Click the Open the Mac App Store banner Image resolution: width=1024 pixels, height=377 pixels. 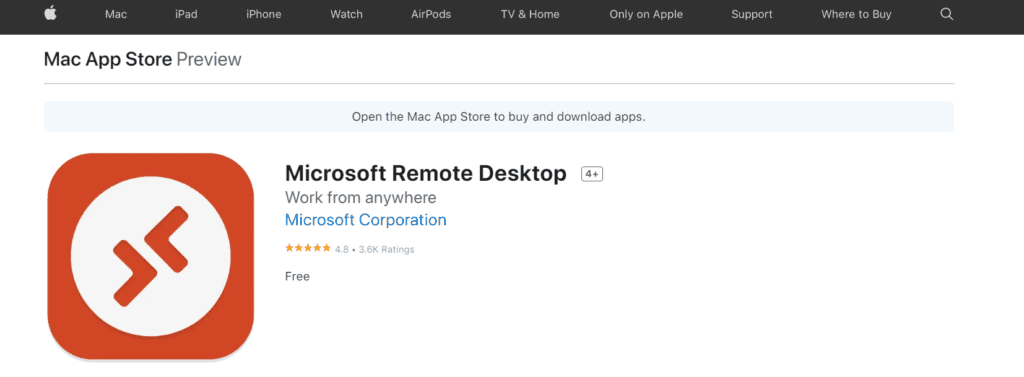pyautogui.click(x=498, y=117)
